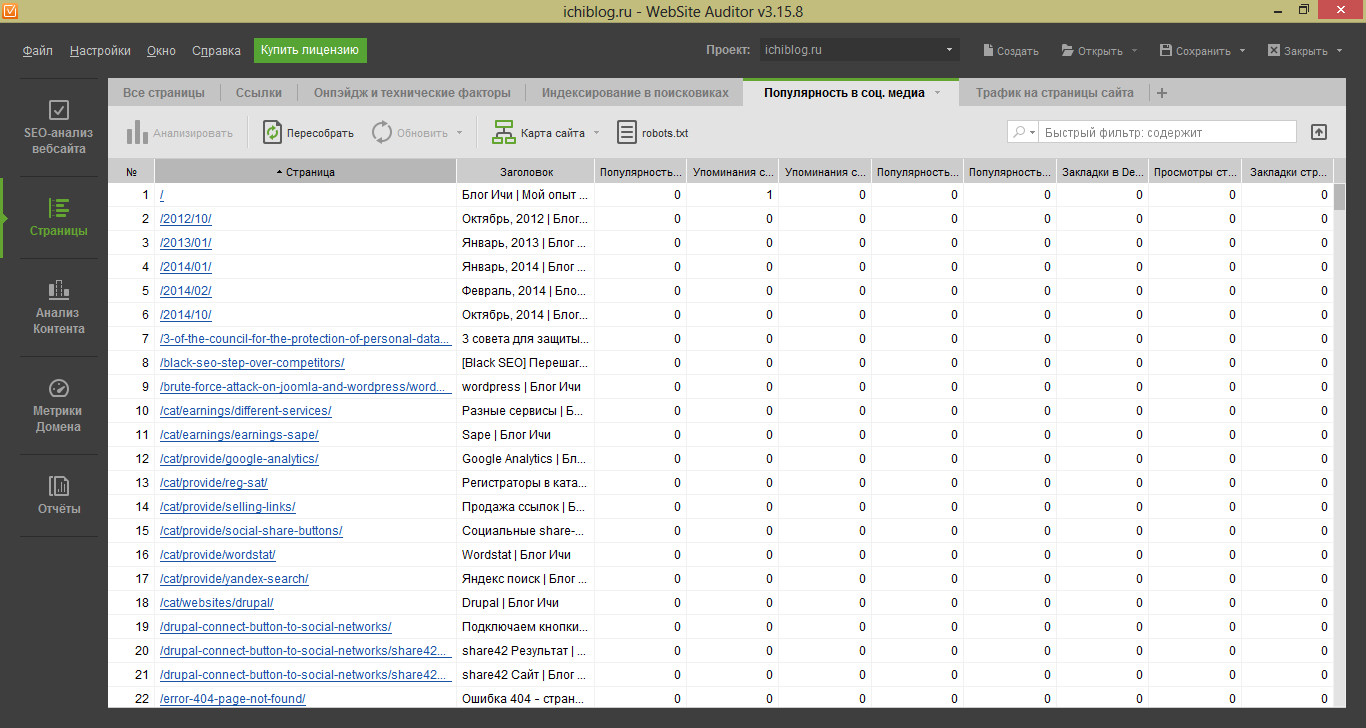Select the 'Sape | Блог Ичи' title cell
The height and width of the screenshot is (728, 1366).
tap(526, 435)
